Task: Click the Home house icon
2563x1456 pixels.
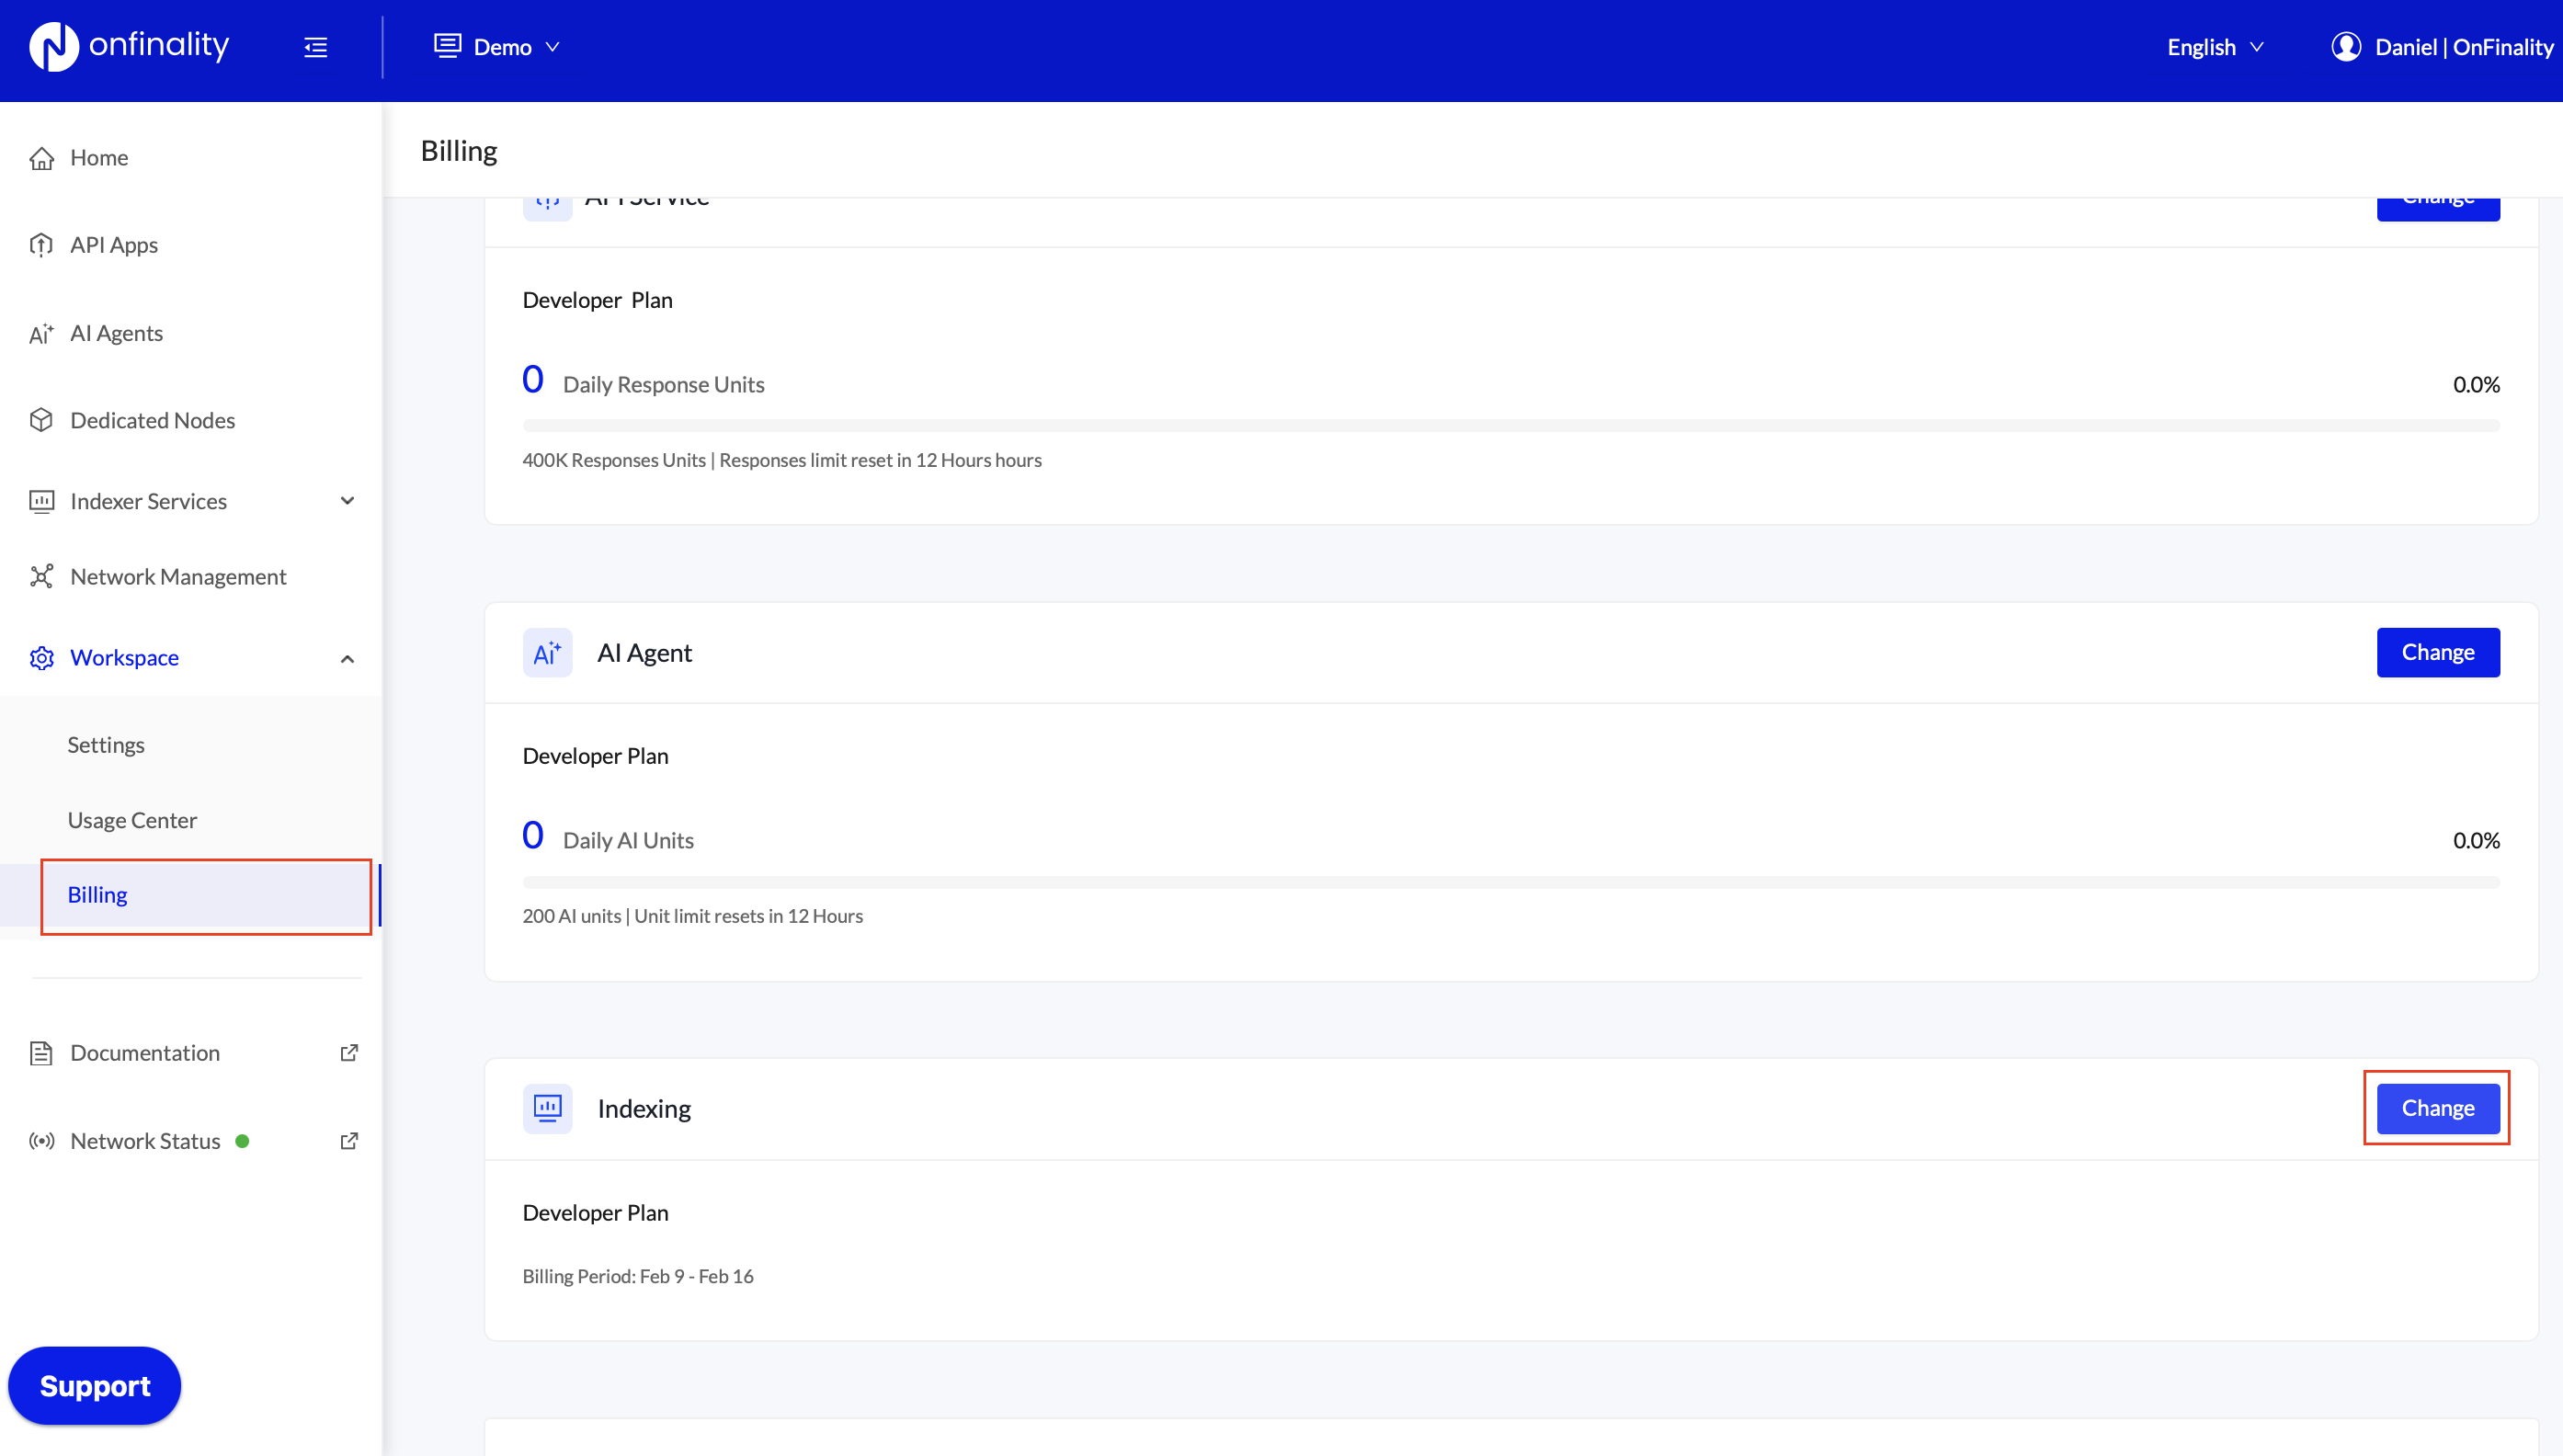Action: 41,158
